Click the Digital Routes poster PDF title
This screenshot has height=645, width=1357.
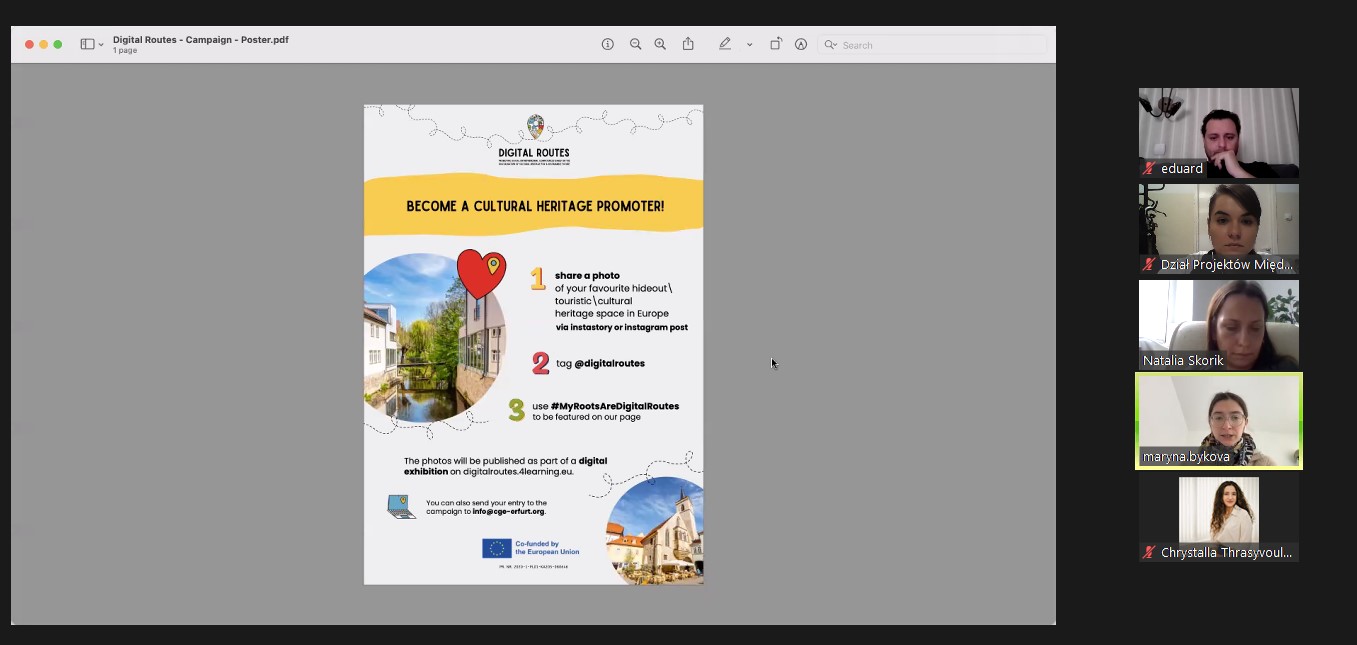pos(201,40)
